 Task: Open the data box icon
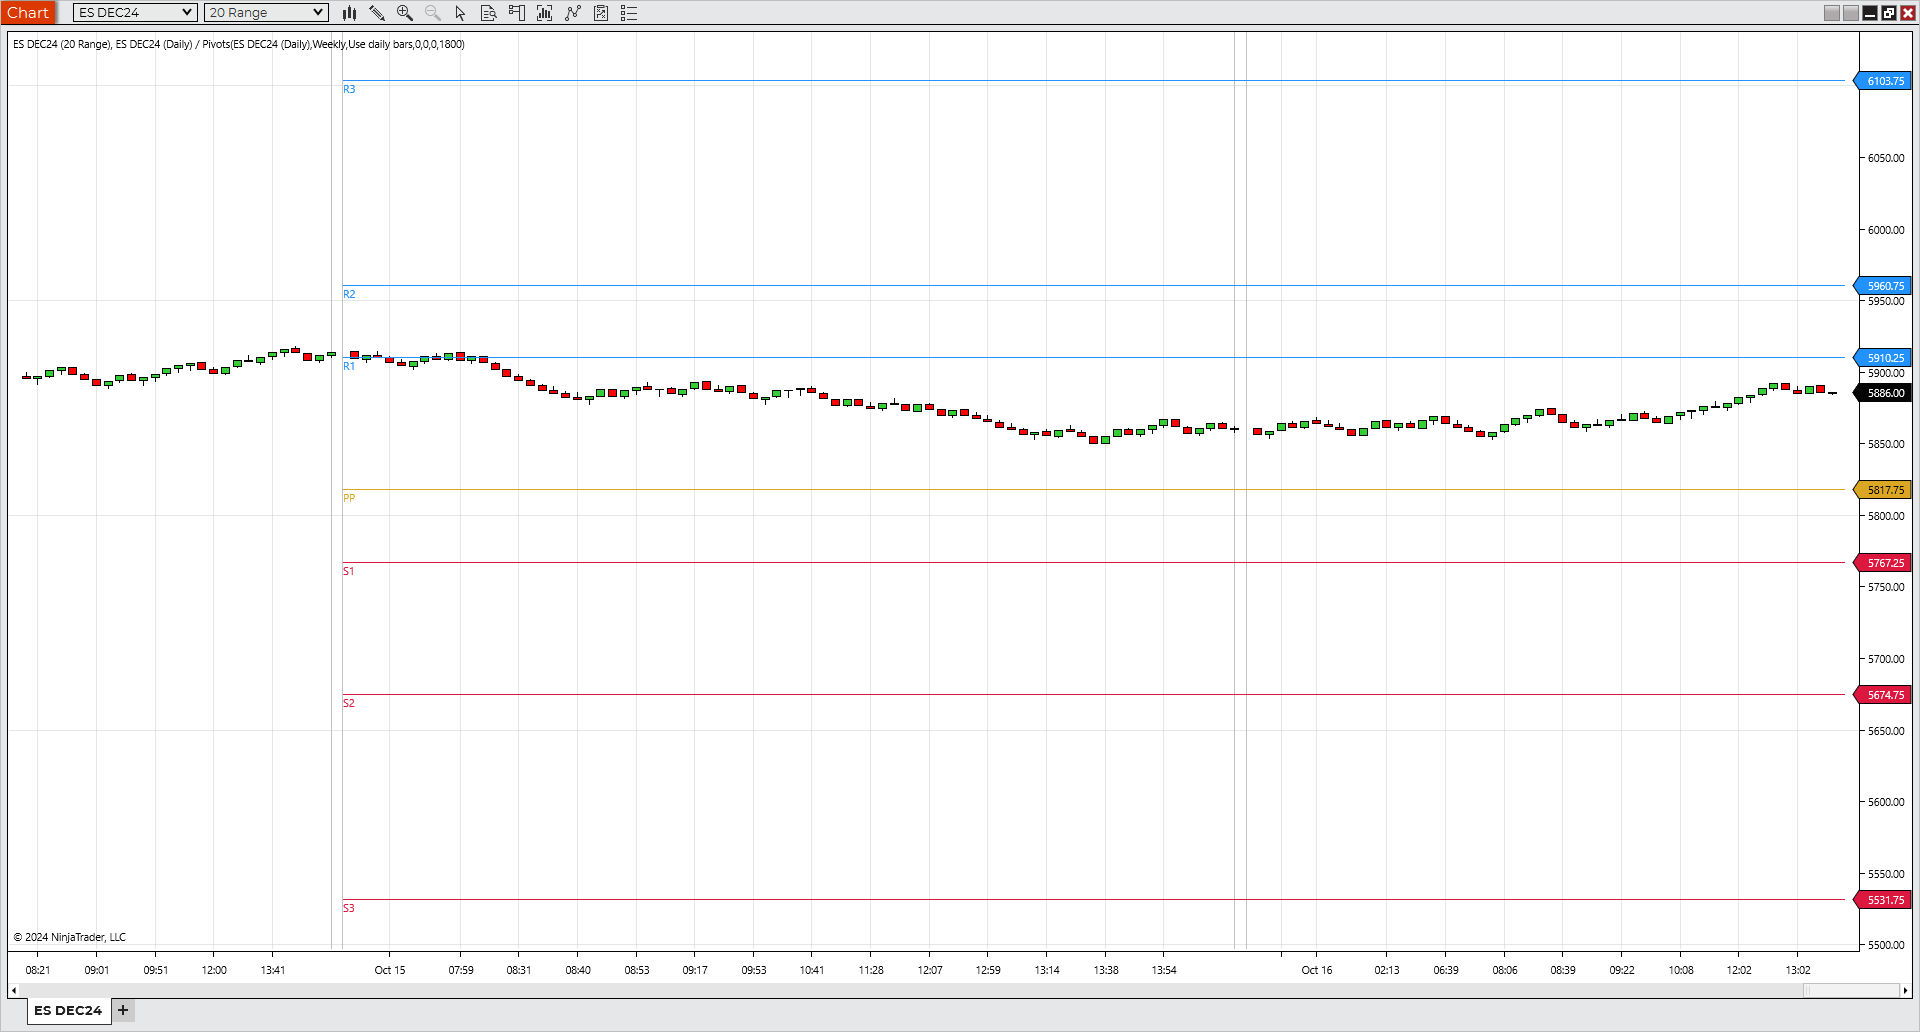pos(489,13)
